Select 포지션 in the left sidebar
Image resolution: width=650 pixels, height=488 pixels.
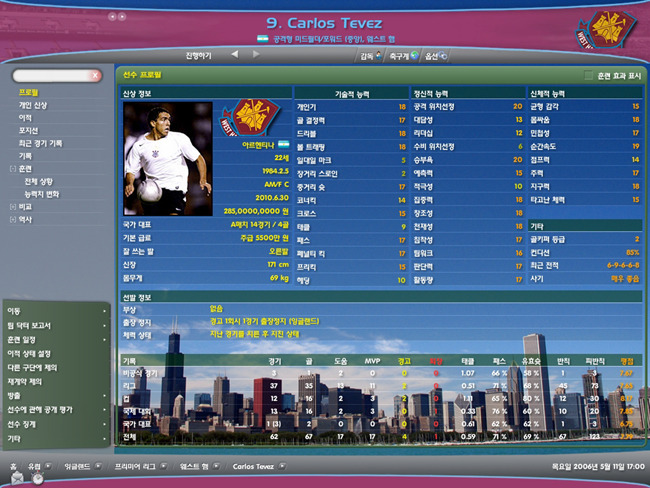[x=30, y=129]
